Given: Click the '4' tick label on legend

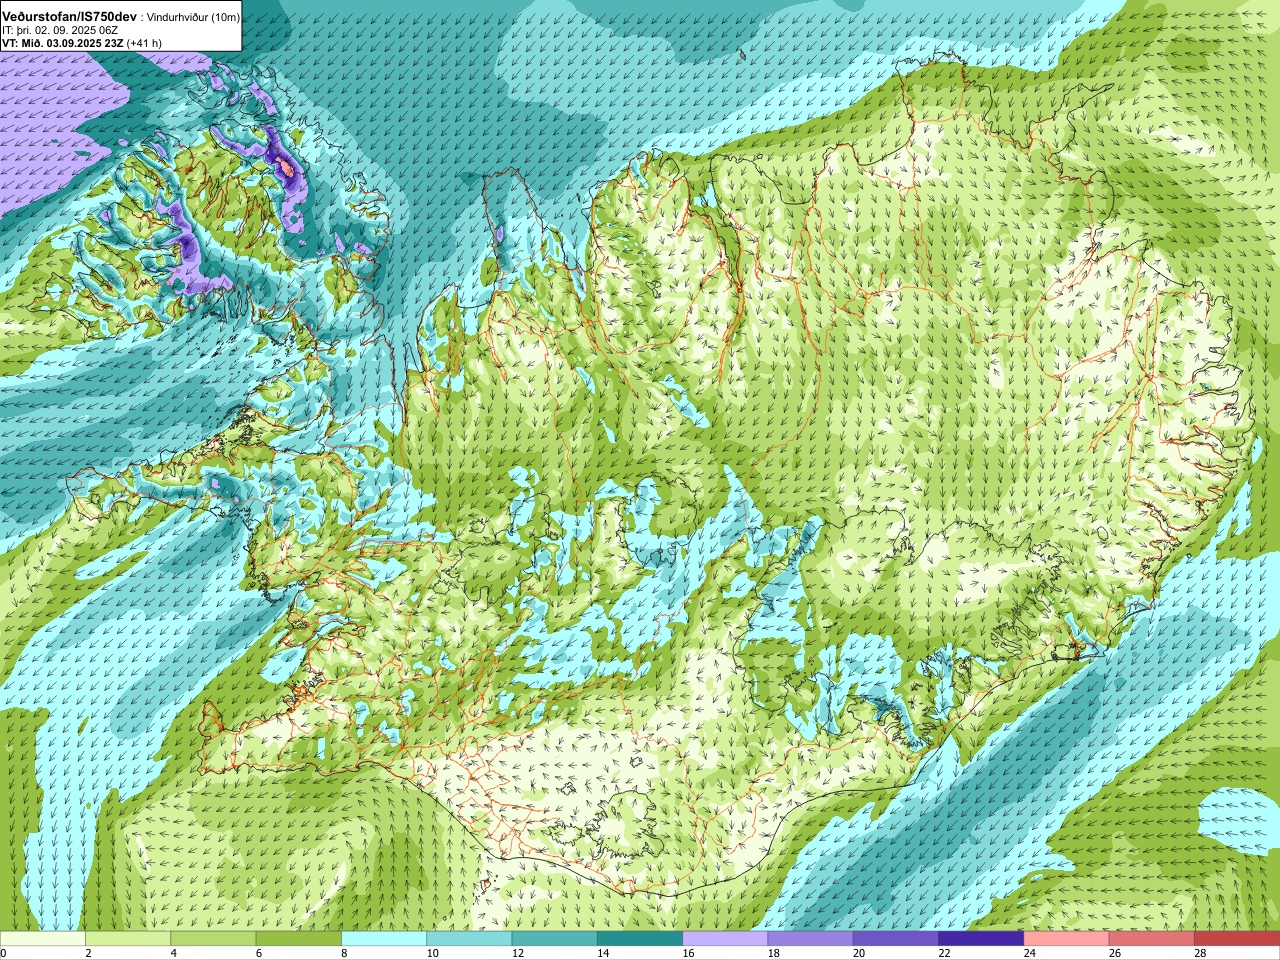Looking at the screenshot, I should point(173,953).
